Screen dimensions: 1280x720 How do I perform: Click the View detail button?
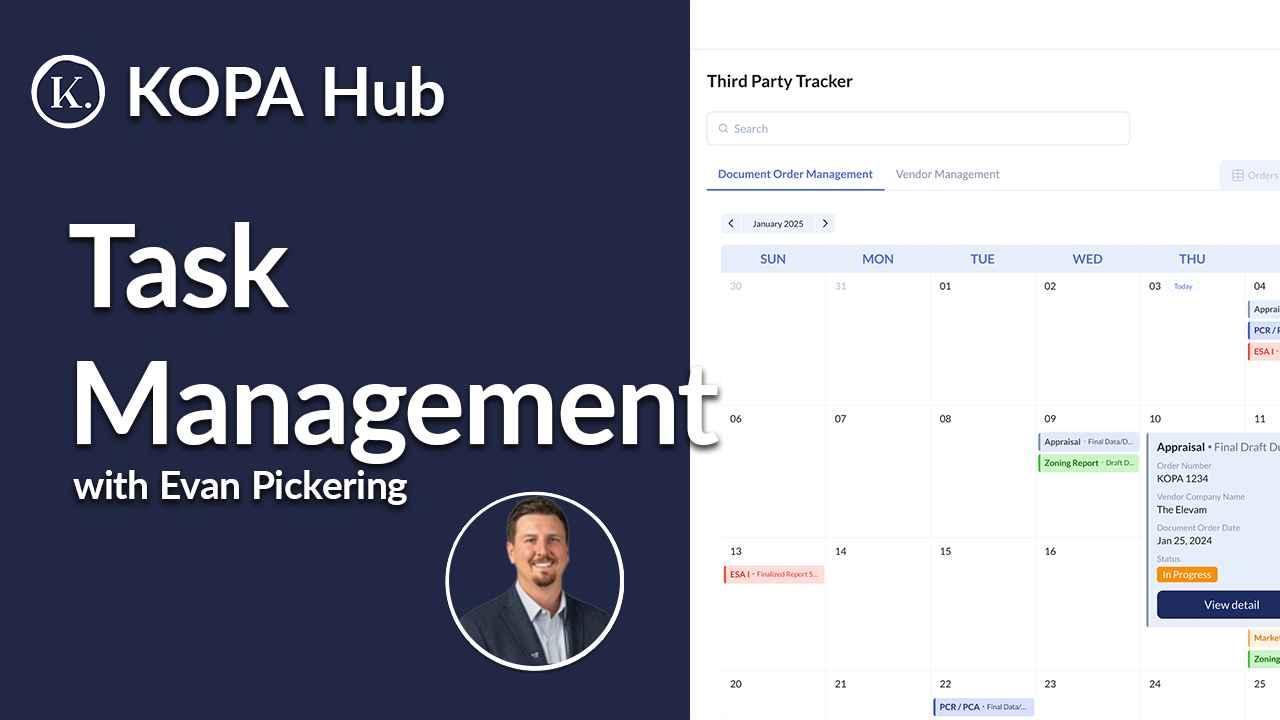(1218, 605)
